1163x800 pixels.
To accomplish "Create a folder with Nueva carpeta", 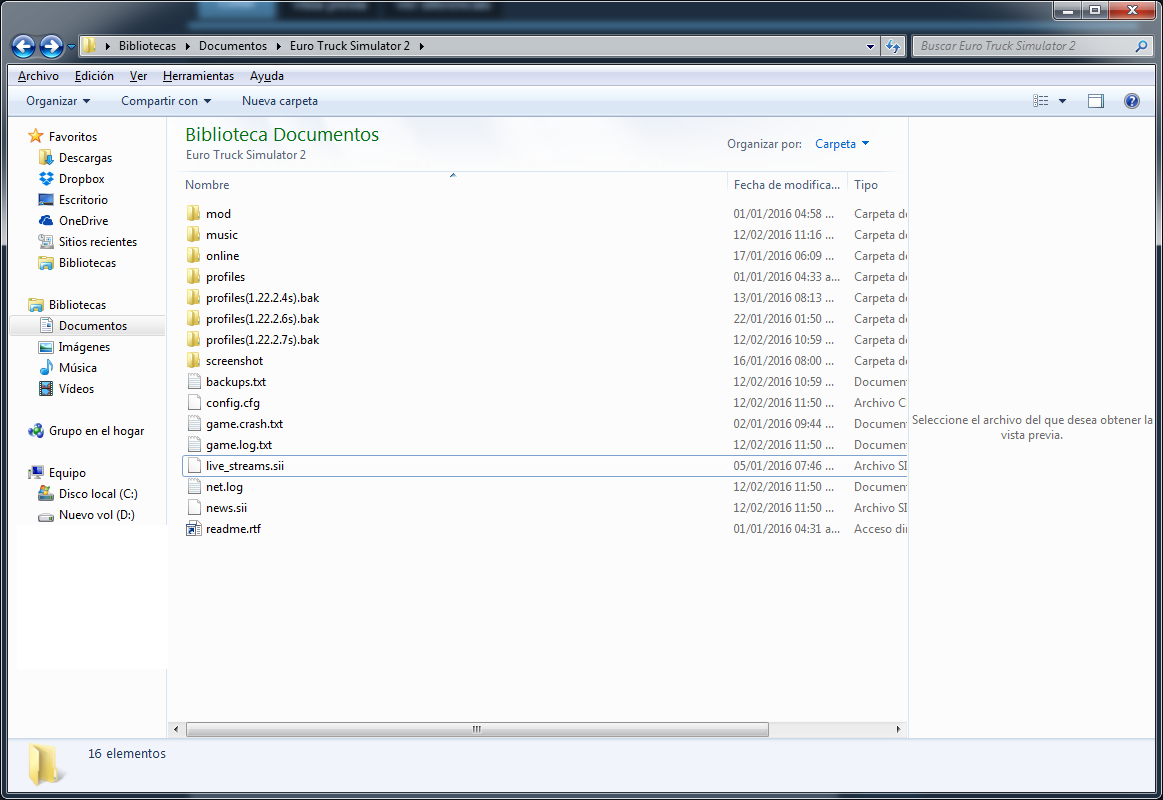I will coord(280,101).
